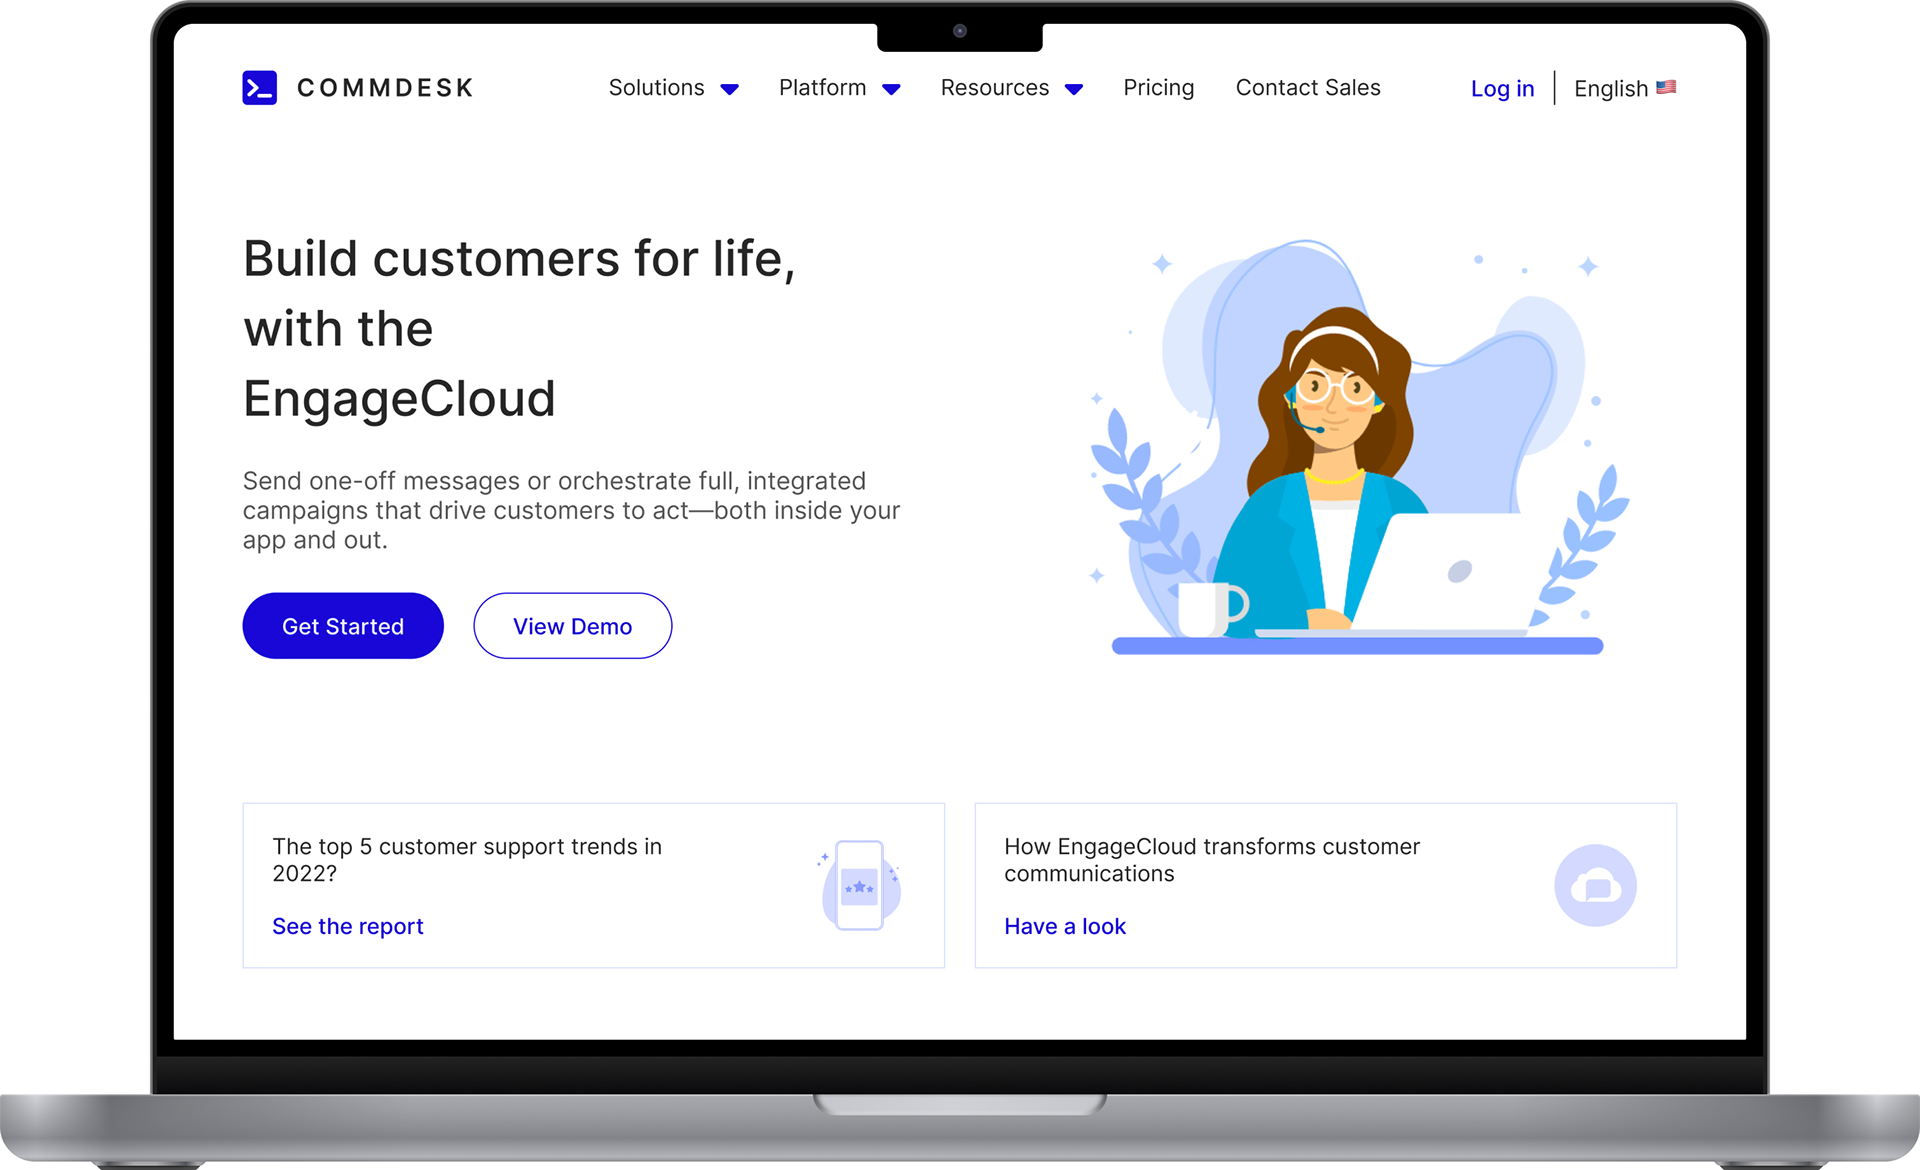The height and width of the screenshot is (1170, 1920).
Task: Select the English language option
Action: [x=1611, y=89]
